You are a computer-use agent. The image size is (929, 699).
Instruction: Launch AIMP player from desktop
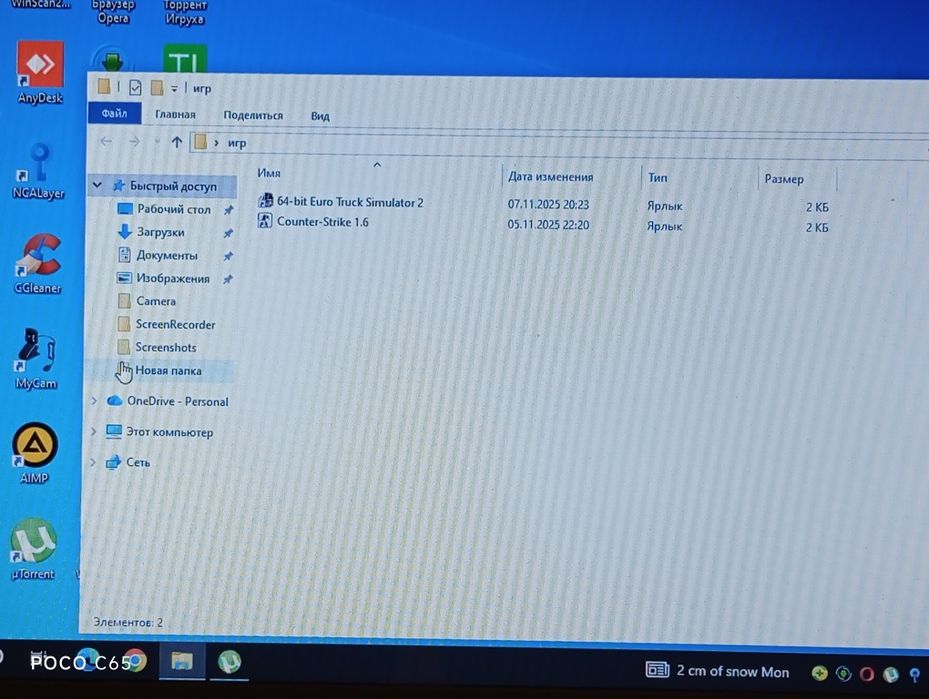click(34, 453)
